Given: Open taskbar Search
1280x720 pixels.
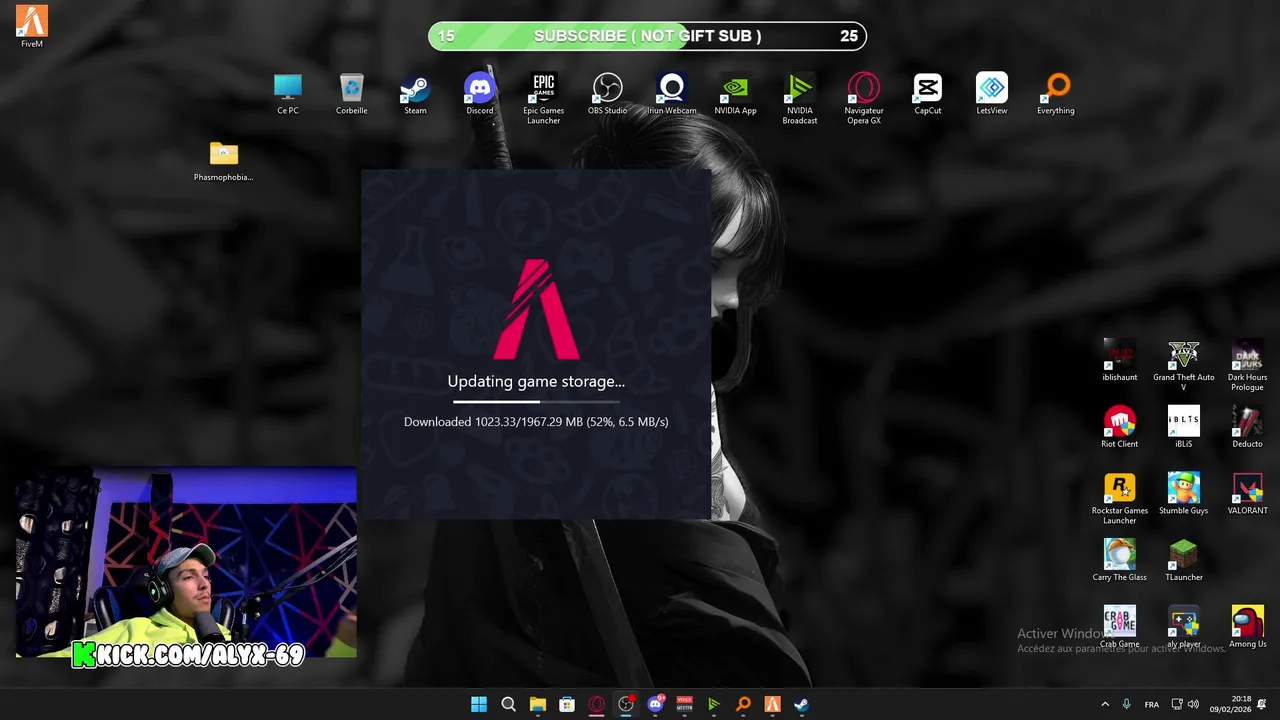Looking at the screenshot, I should 508,704.
